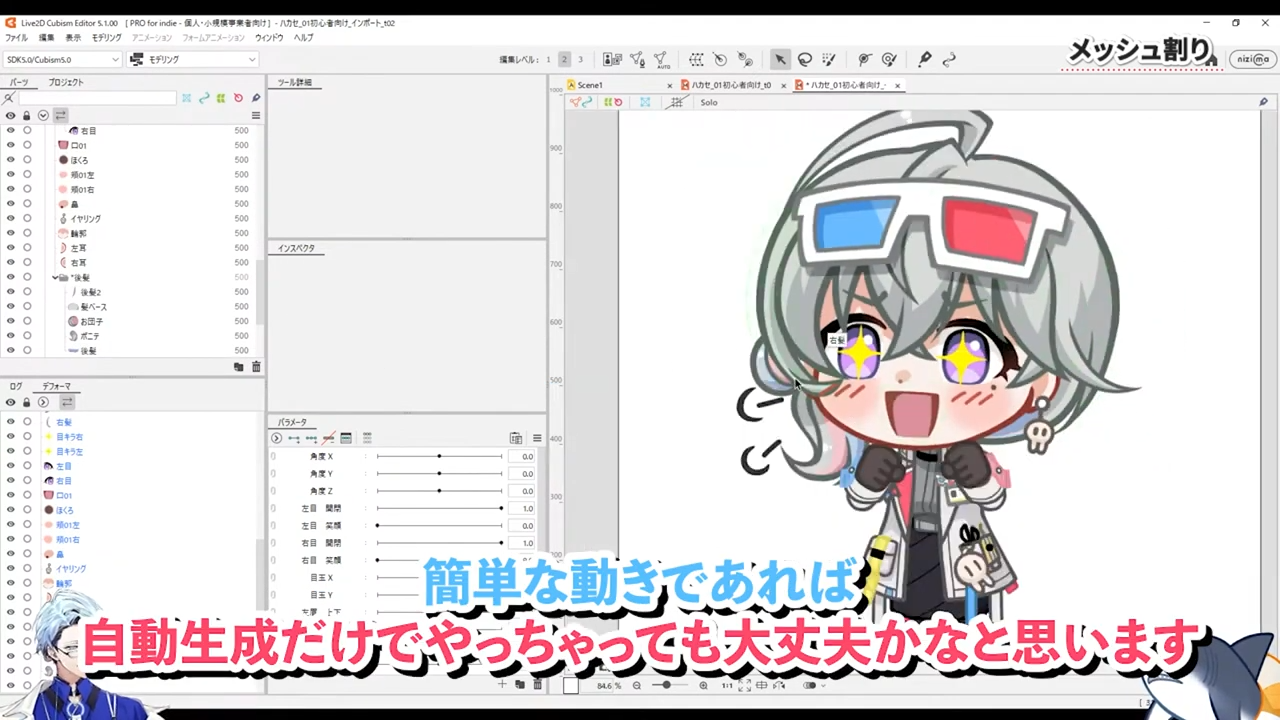
Task: Click the Solo button above the canvas
Action: click(x=708, y=102)
